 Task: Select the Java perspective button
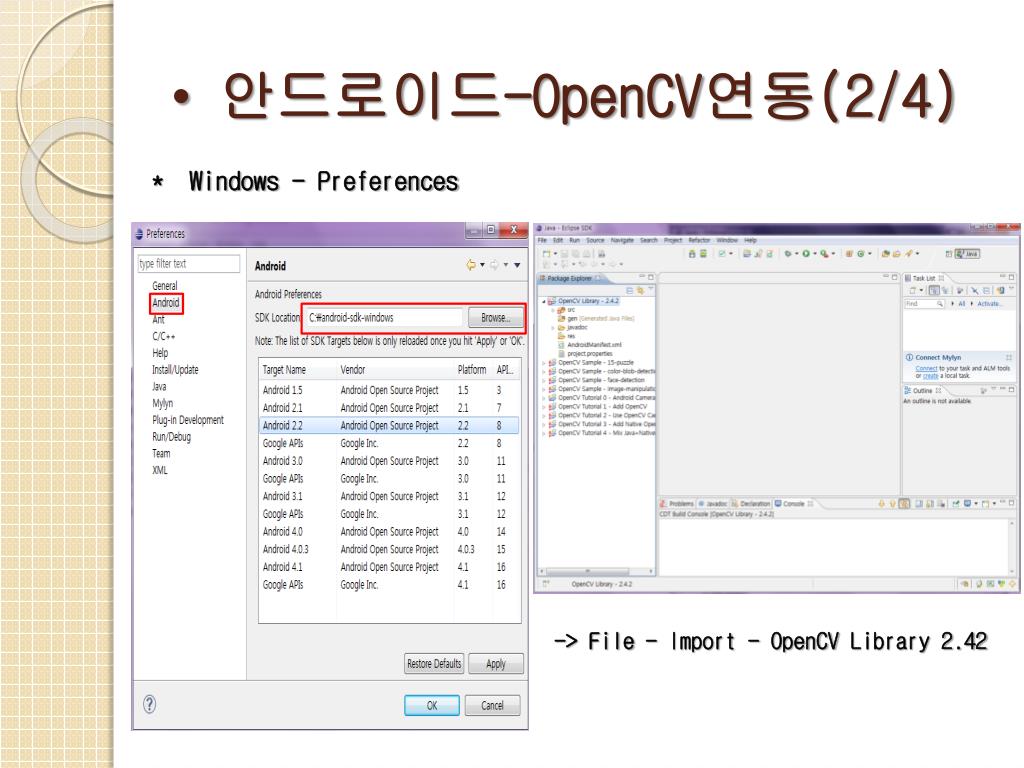(x=967, y=253)
